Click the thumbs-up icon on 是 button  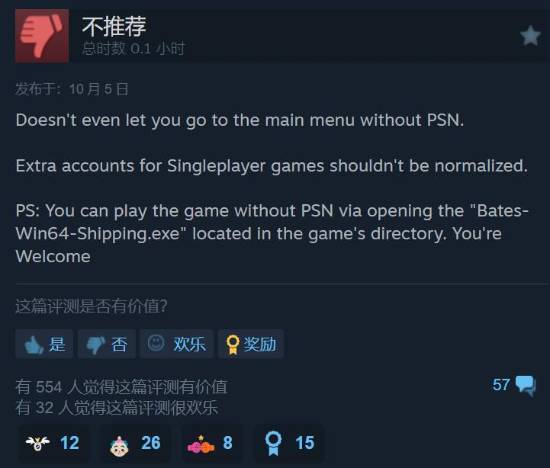34,345
